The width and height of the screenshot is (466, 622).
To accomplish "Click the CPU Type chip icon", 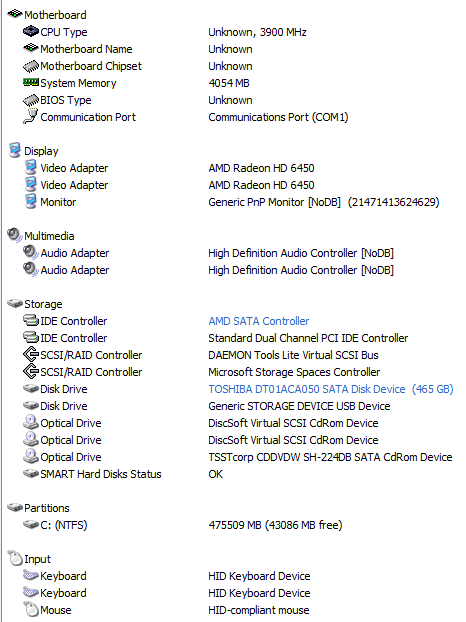I will [x=31, y=31].
